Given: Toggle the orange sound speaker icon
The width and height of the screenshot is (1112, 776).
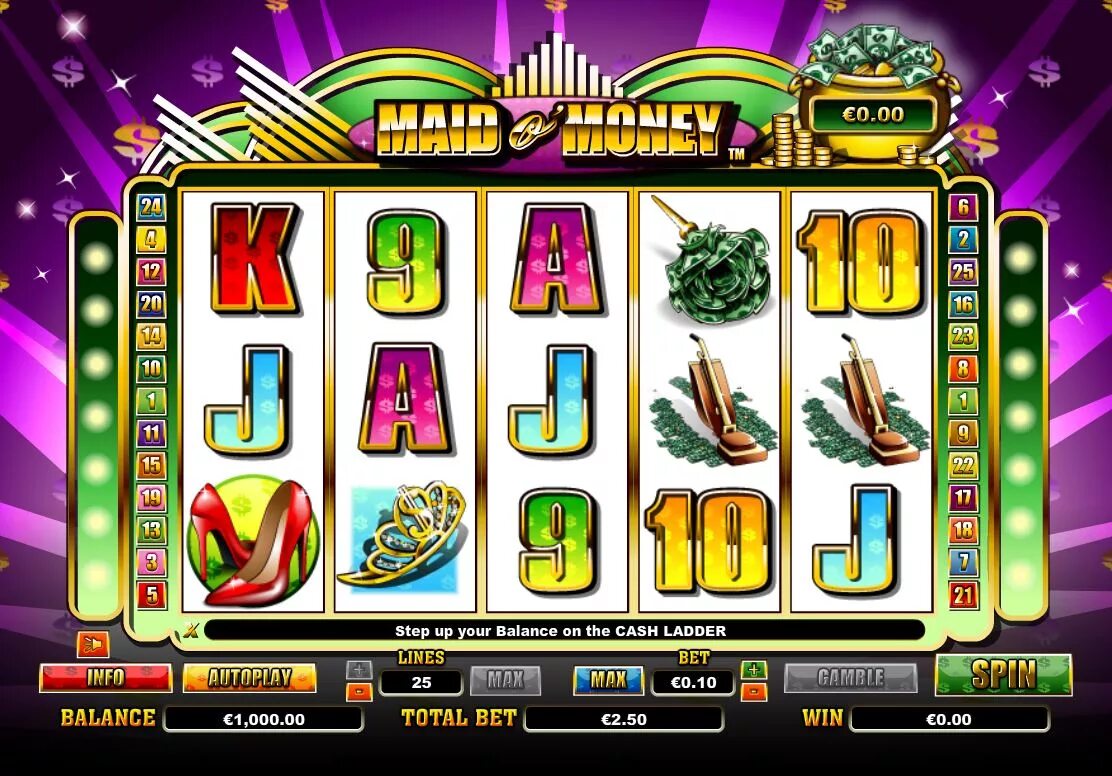Looking at the screenshot, I should (x=93, y=644).
